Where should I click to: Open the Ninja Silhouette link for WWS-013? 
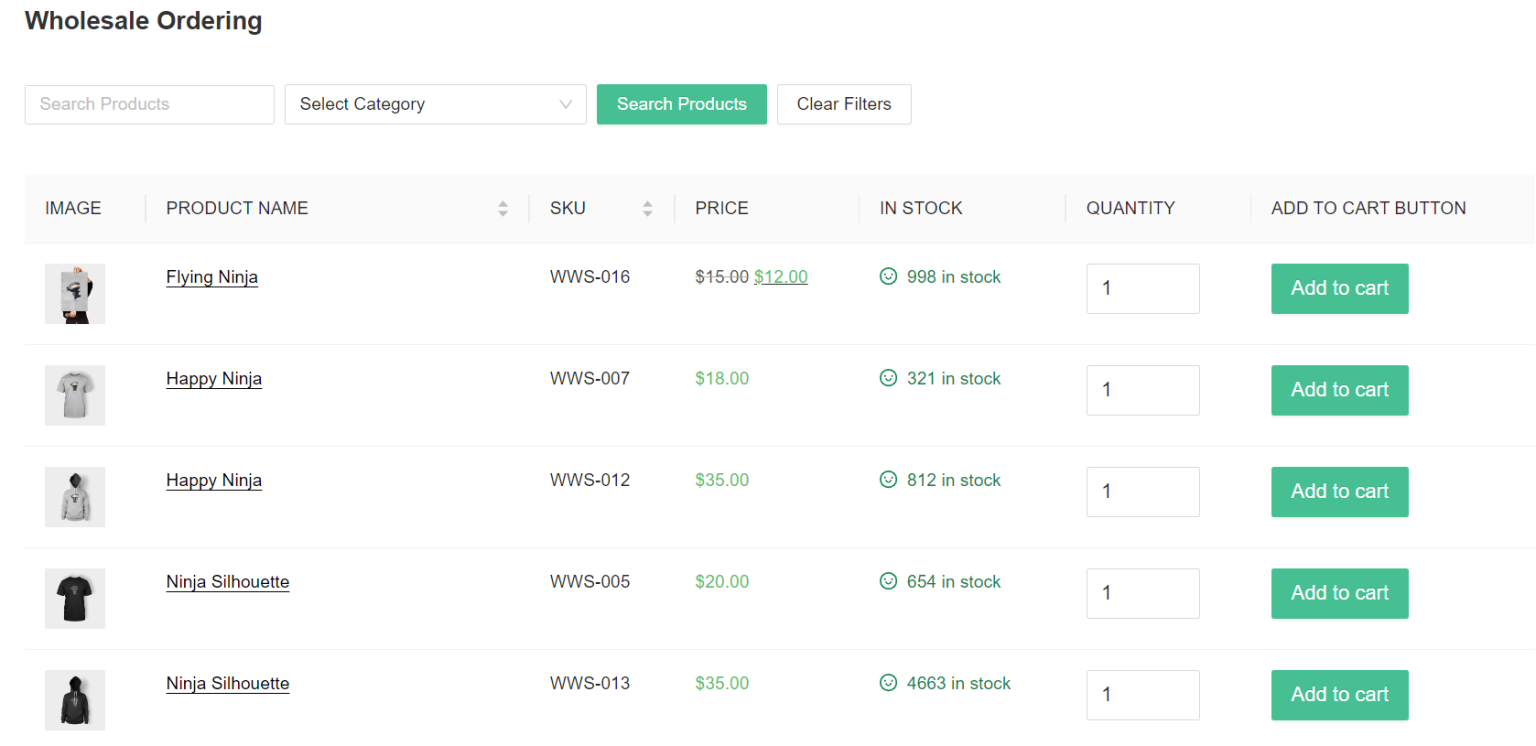click(x=228, y=684)
